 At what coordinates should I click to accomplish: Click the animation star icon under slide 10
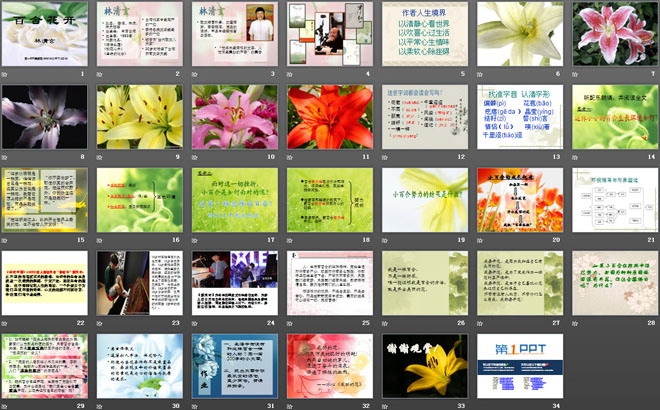tap(195, 157)
